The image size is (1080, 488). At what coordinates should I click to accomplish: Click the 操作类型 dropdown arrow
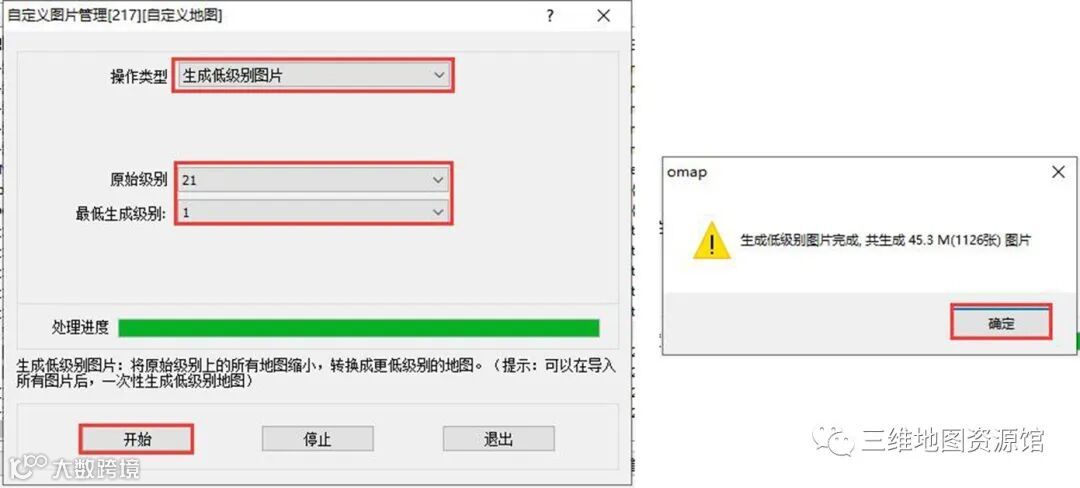439,76
